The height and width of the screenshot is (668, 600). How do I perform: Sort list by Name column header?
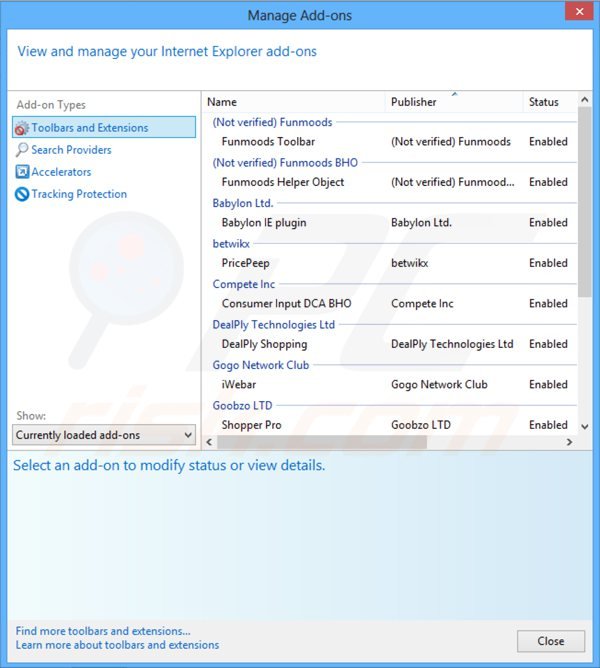tap(294, 102)
